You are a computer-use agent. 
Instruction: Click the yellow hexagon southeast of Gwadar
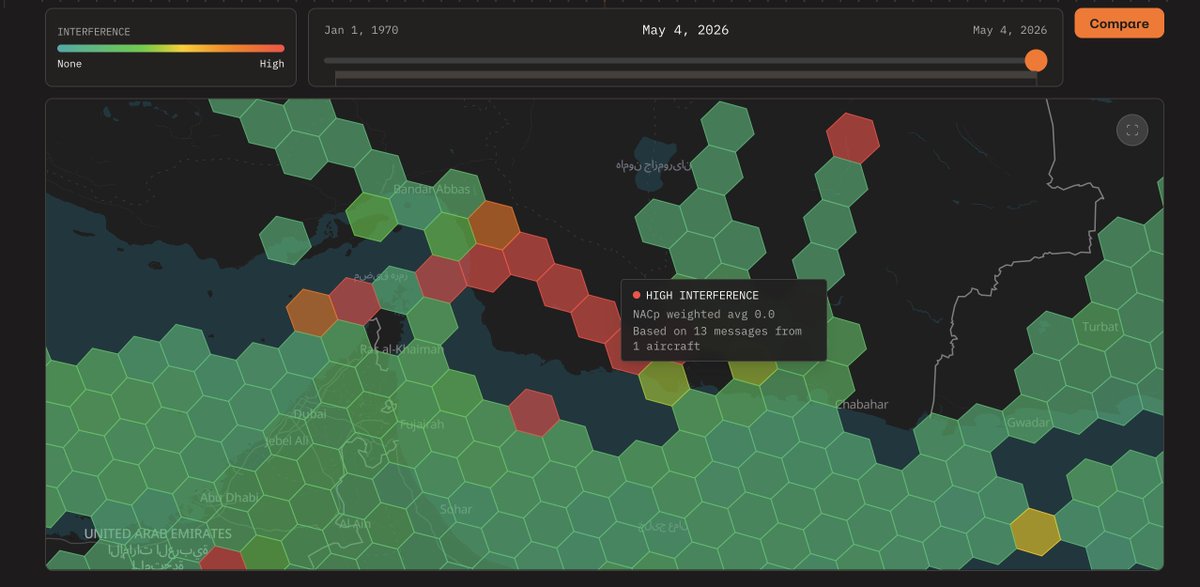click(x=1035, y=531)
